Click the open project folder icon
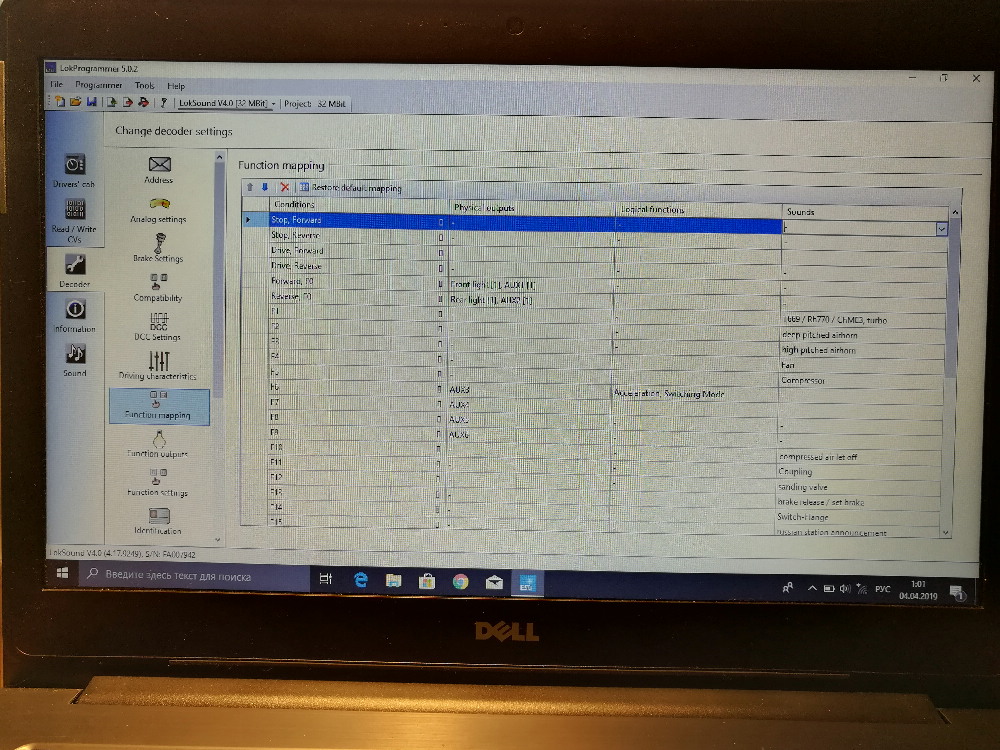This screenshot has width=1000, height=750. pyautogui.click(x=75, y=102)
